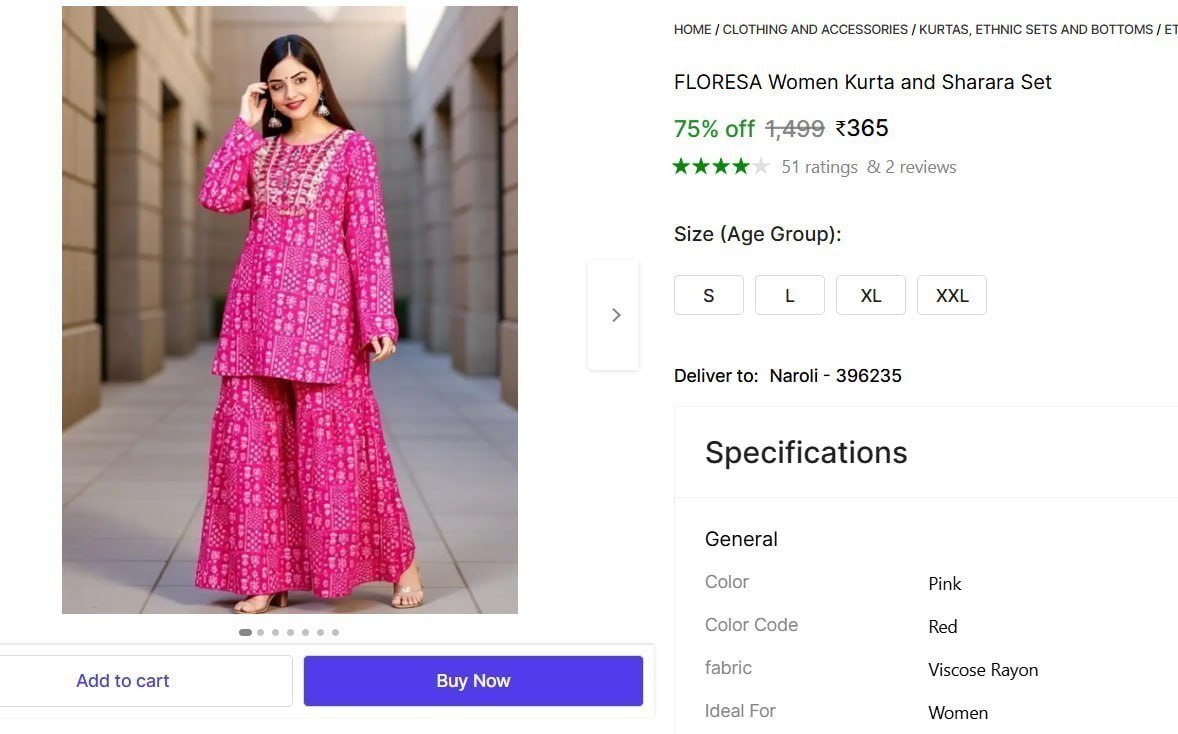Choose size S
This screenshot has height=734, width=1178.
coord(709,296)
